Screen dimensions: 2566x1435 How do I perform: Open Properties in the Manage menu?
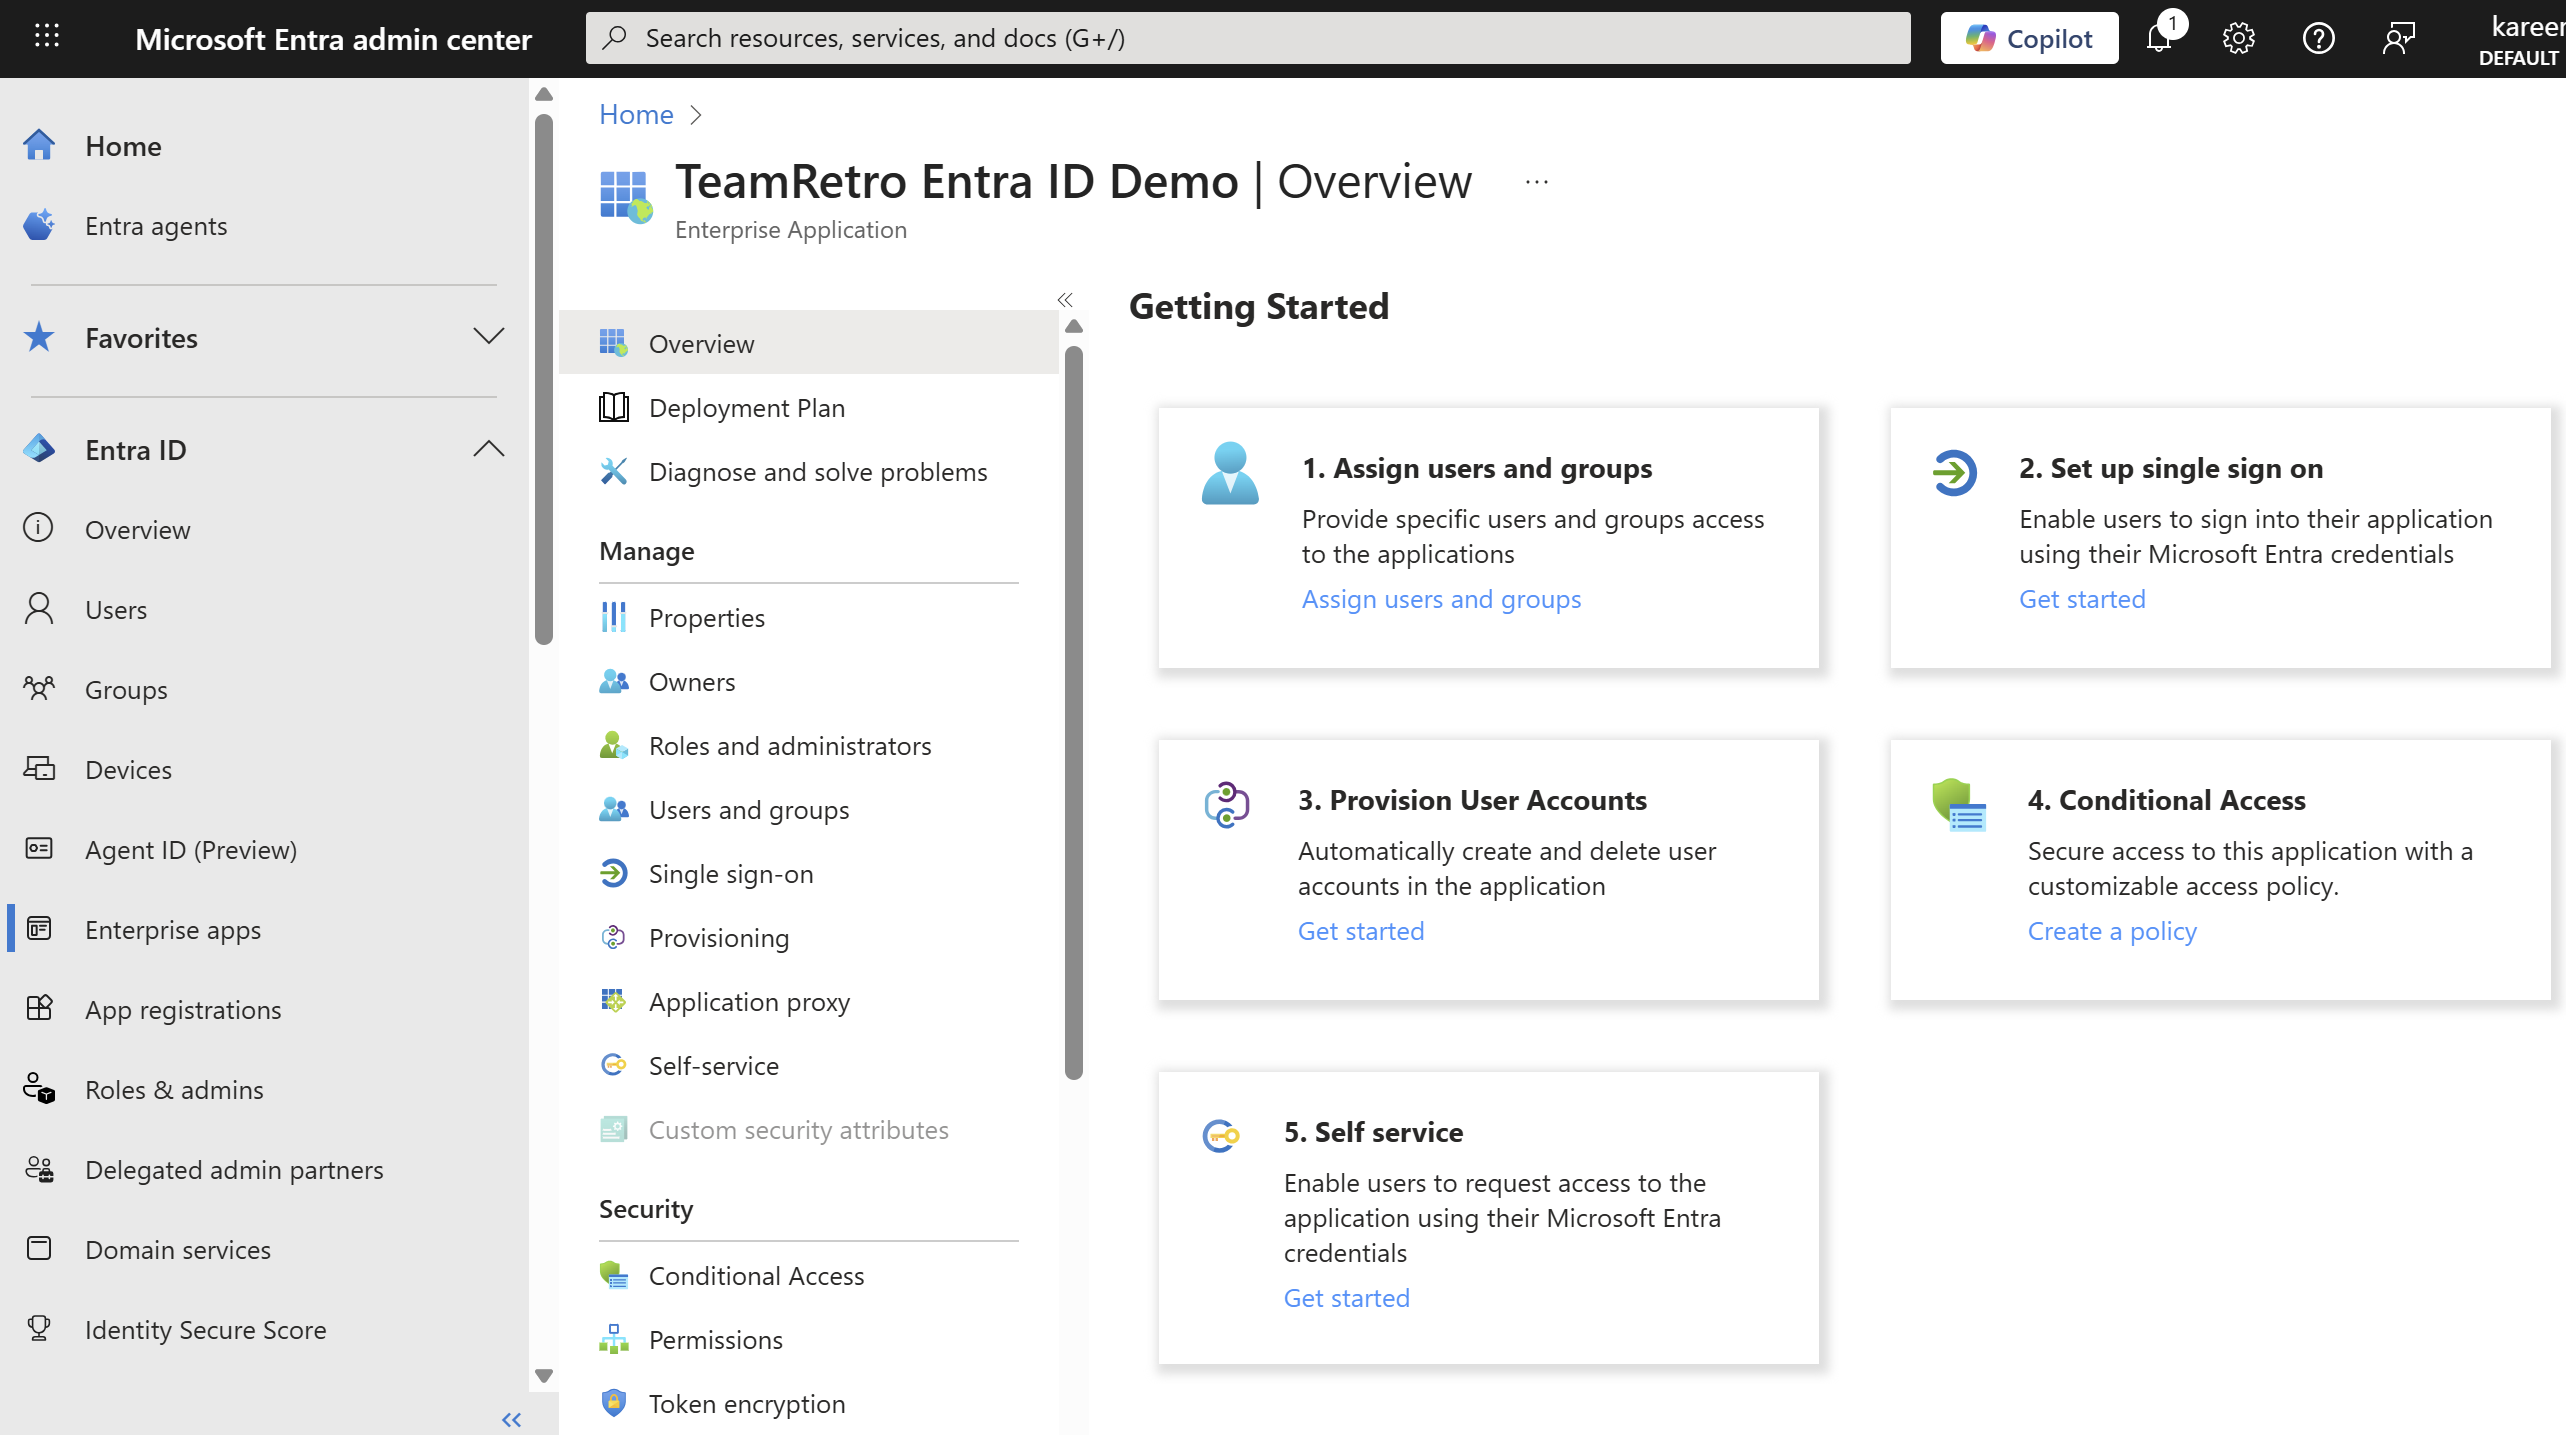706,618
